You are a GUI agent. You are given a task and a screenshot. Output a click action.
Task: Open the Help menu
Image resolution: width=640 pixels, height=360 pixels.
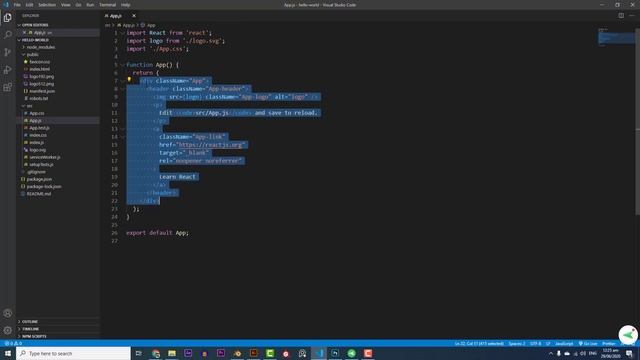pyautogui.click(x=125, y=5)
